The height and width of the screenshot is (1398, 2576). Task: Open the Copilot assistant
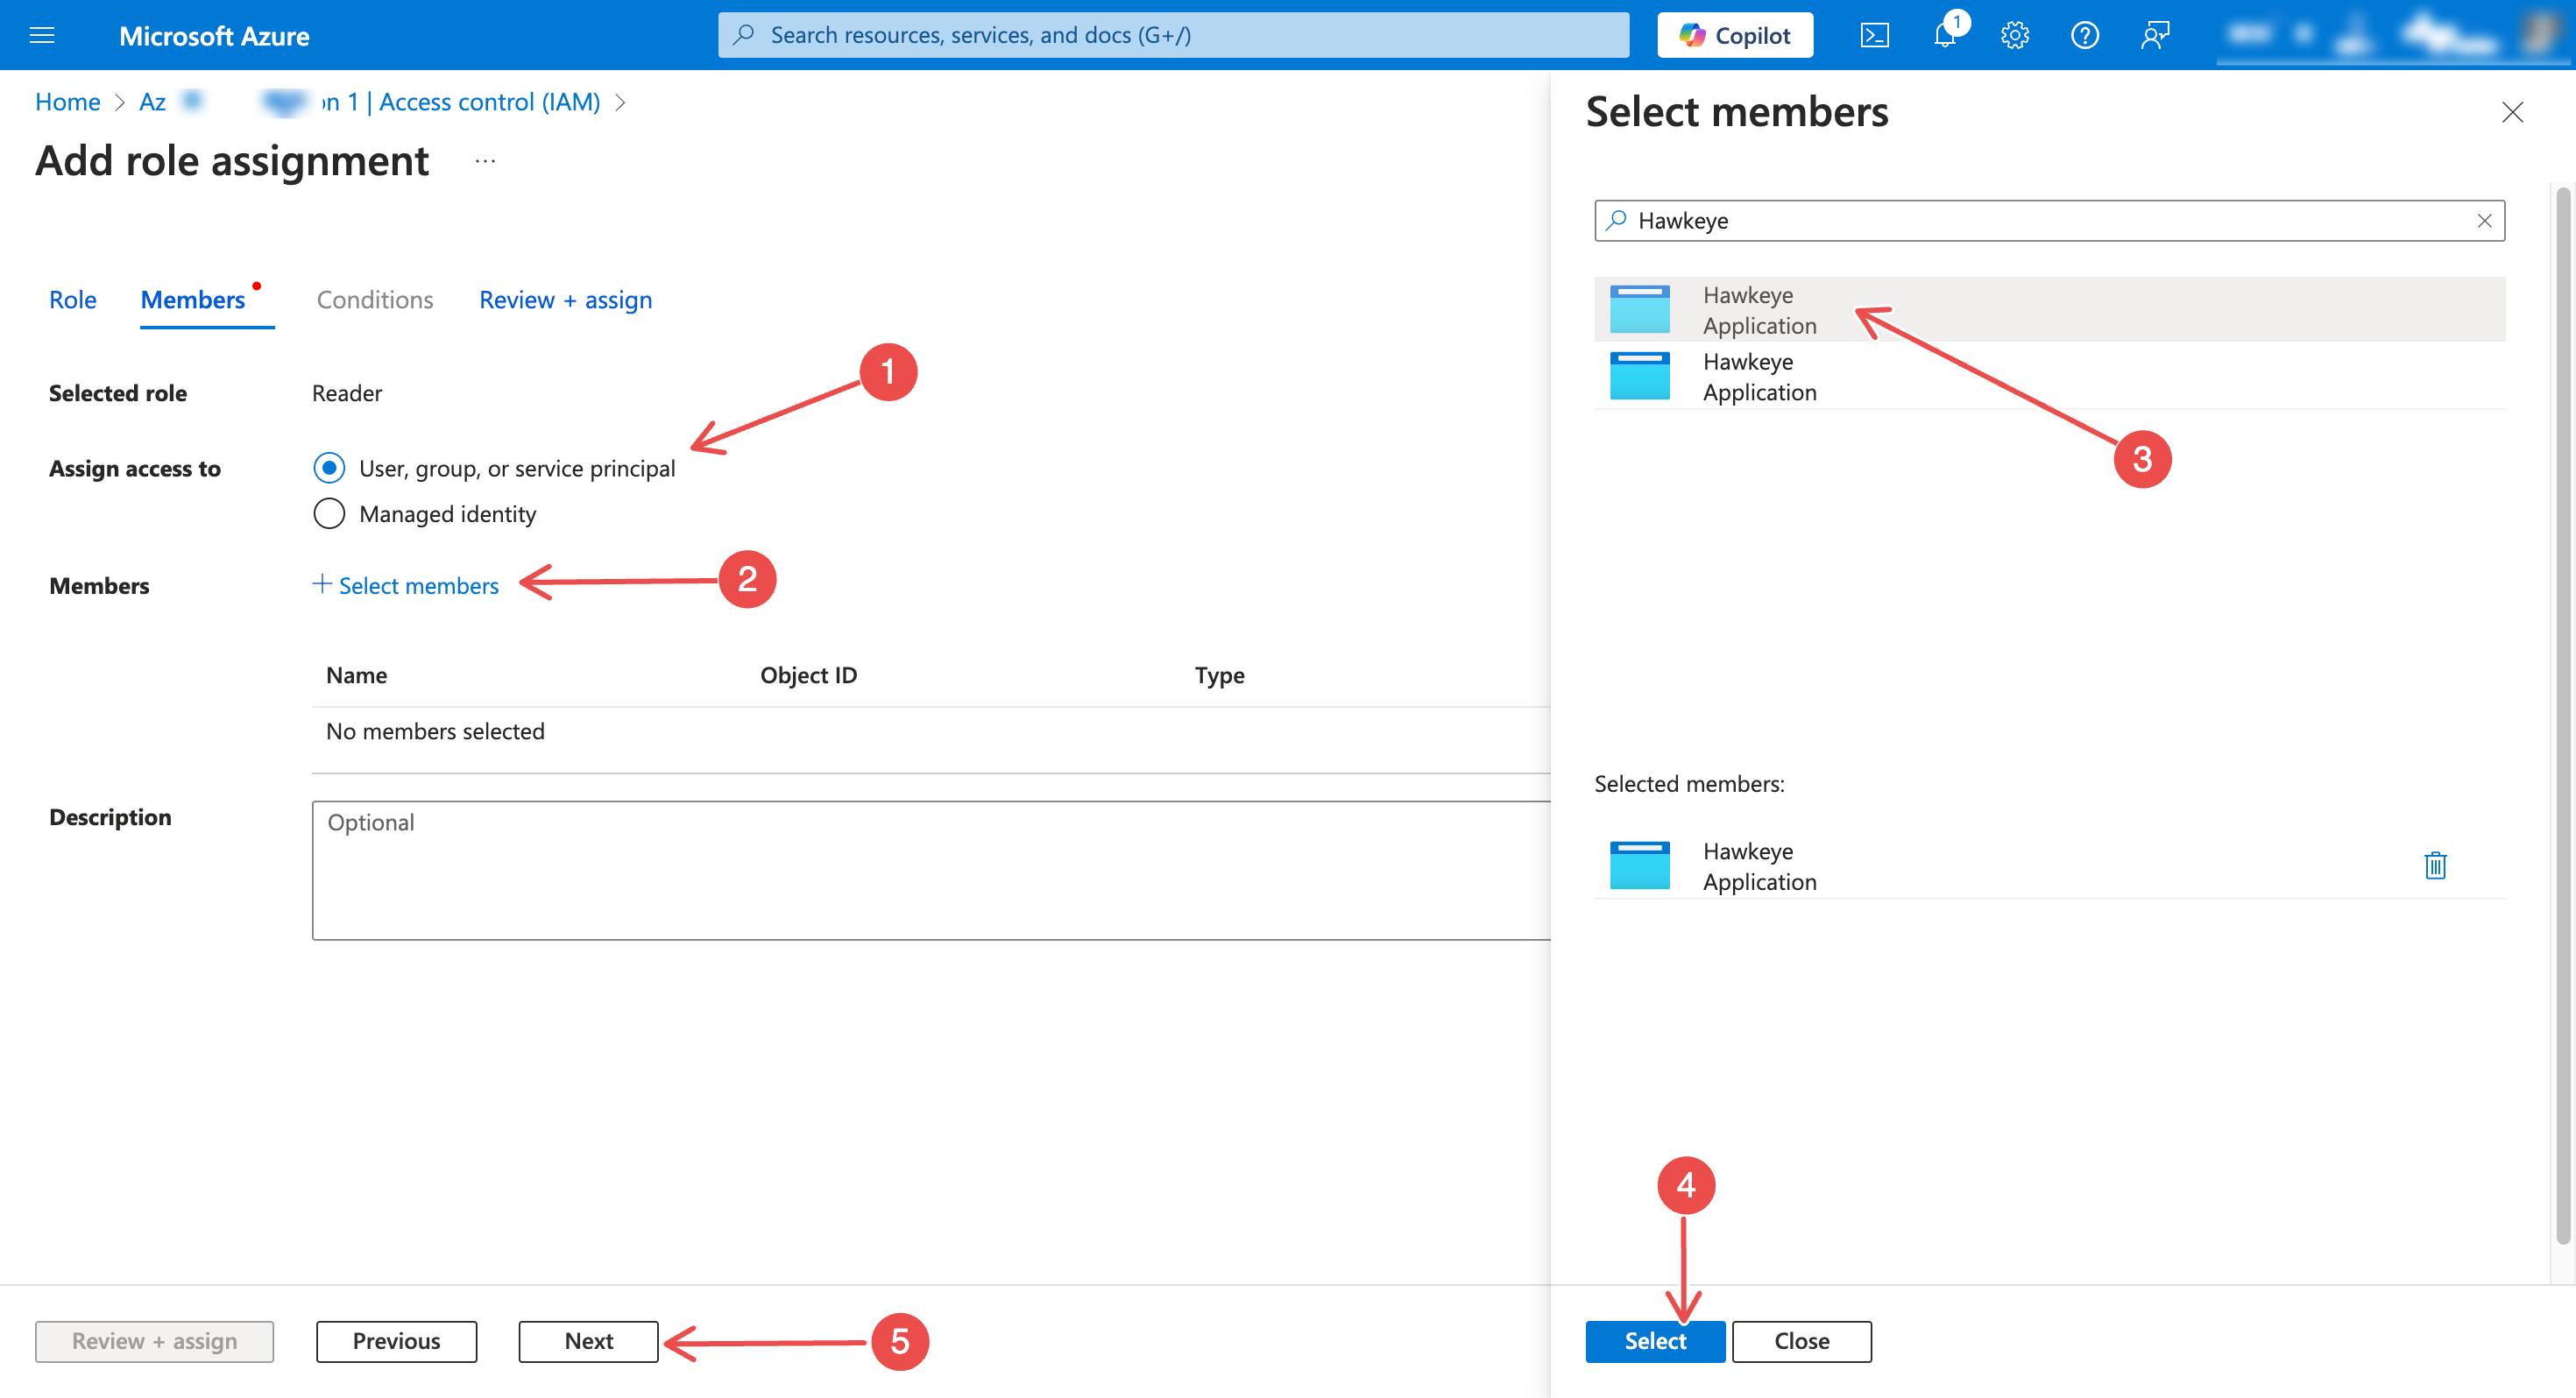click(1735, 36)
